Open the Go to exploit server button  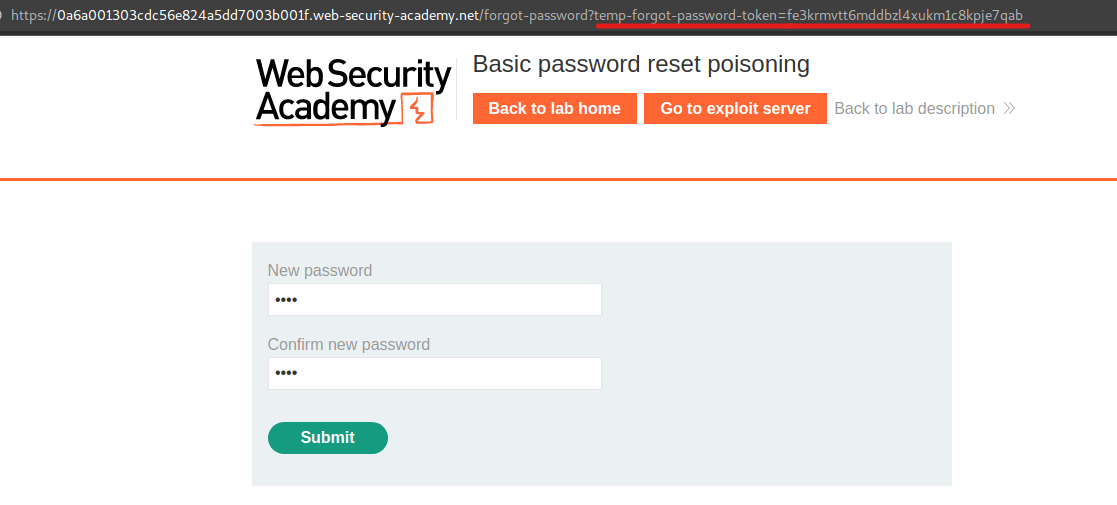coord(735,109)
